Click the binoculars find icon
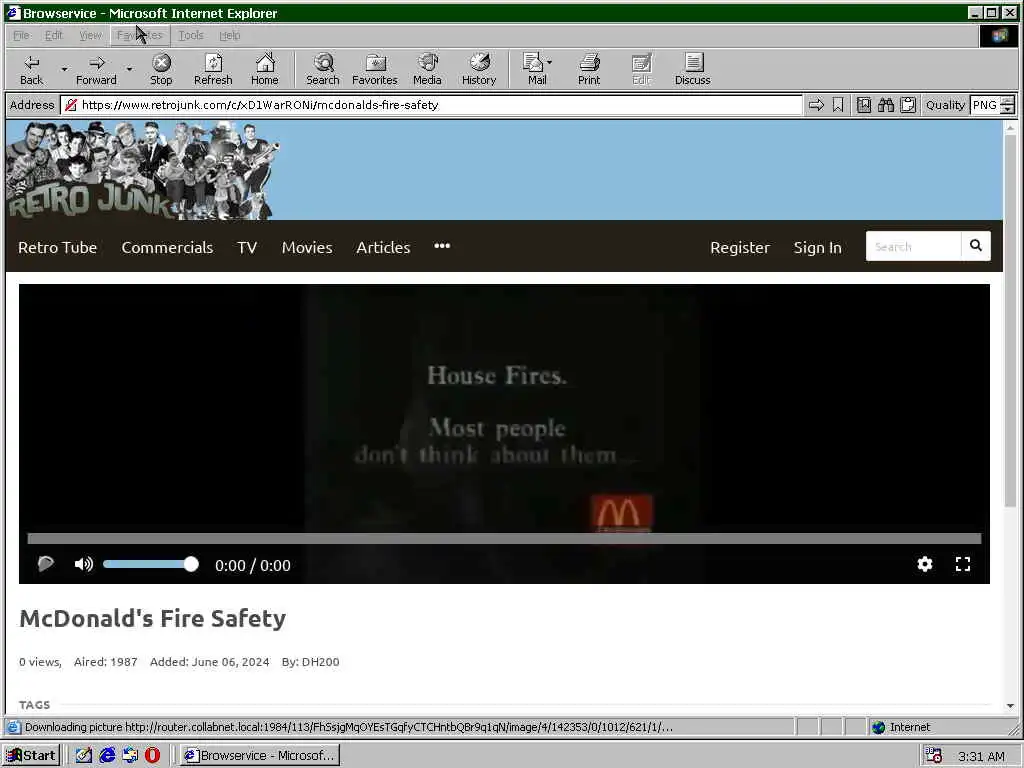The width and height of the screenshot is (1024, 768). click(886, 105)
